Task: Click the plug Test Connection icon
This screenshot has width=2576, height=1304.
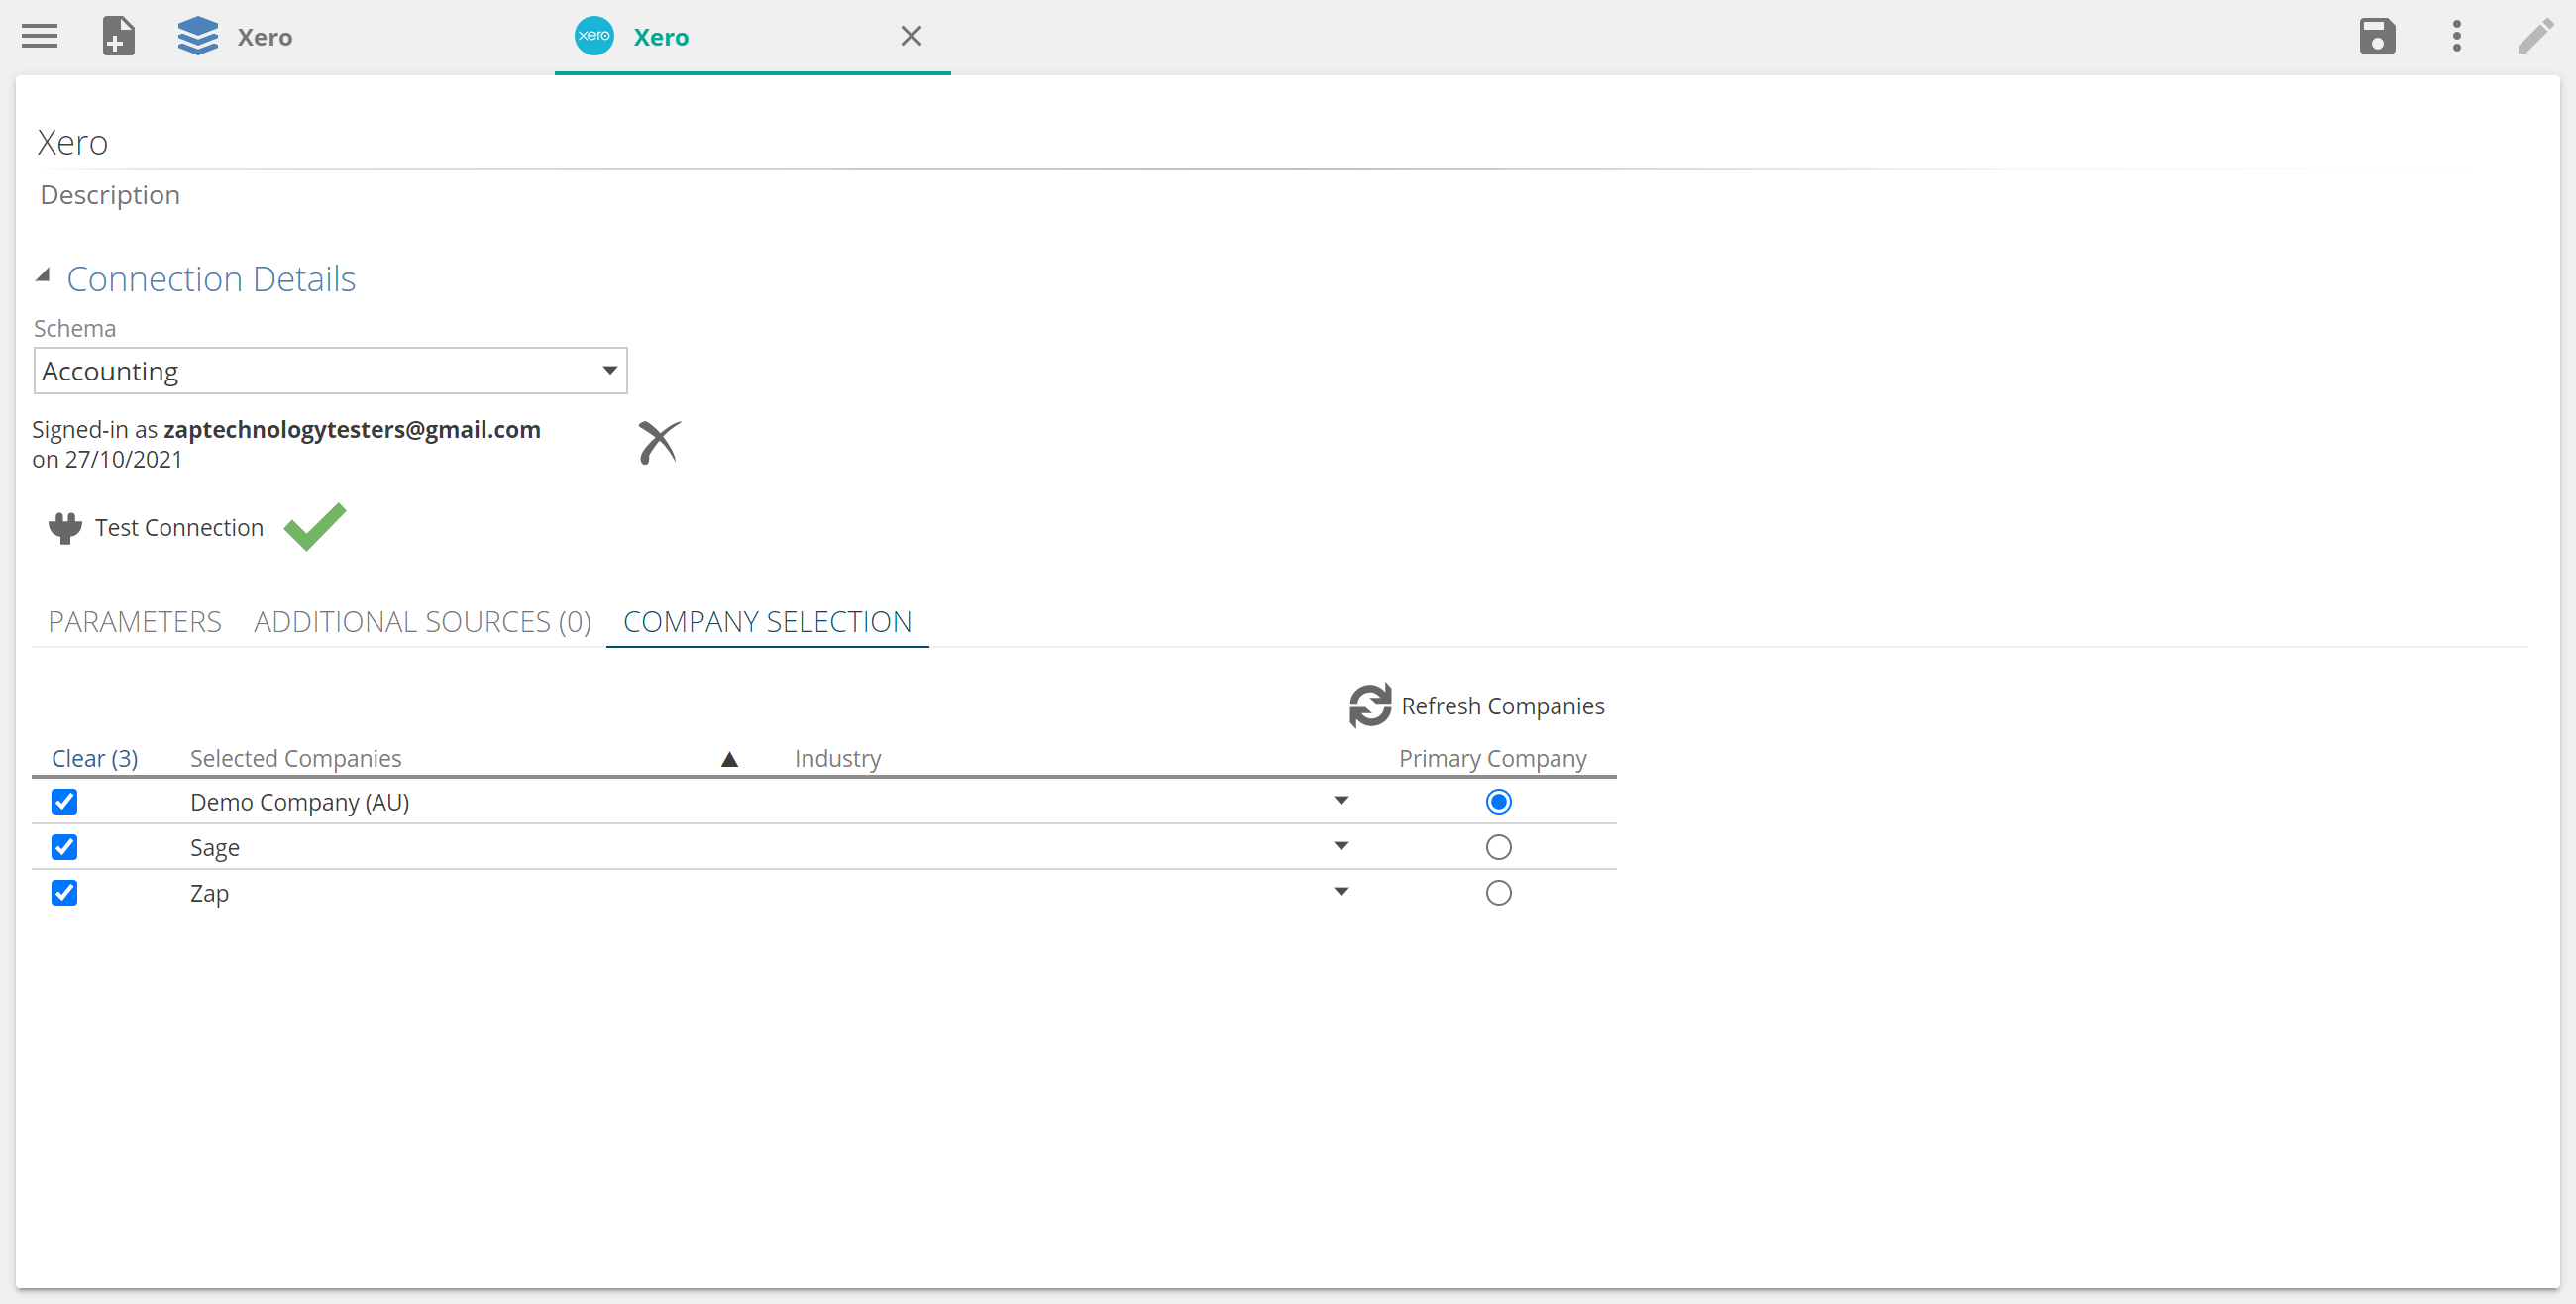Action: pyautogui.click(x=65, y=528)
